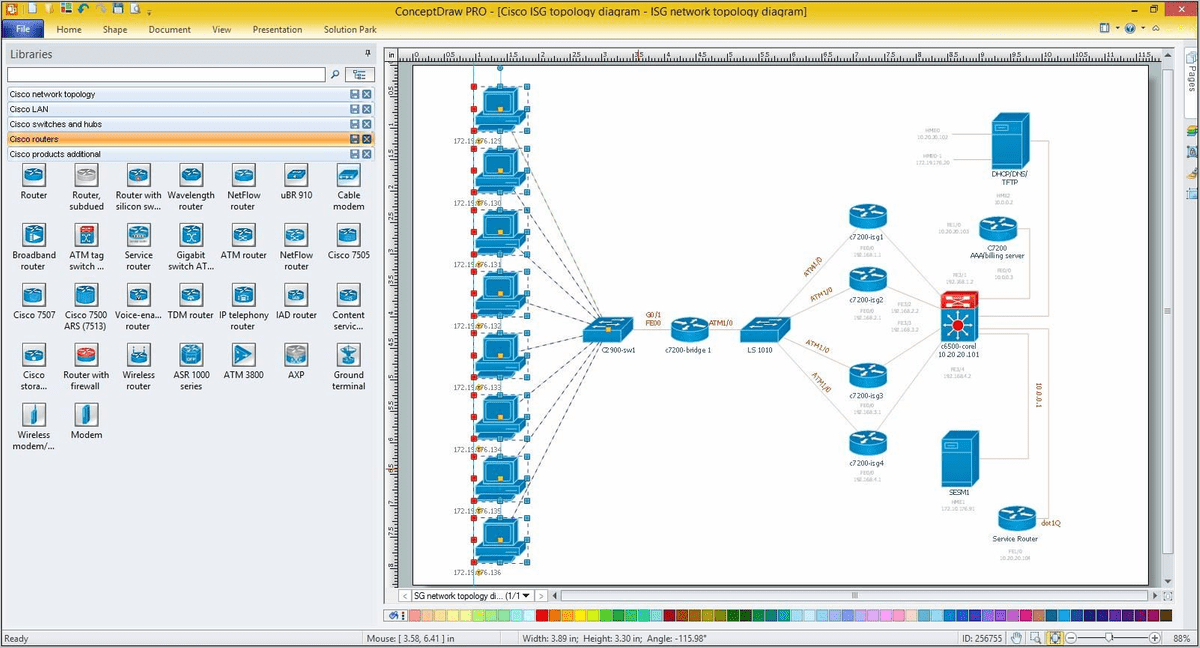Open the page selector dropdown near page tab
This screenshot has width=1200, height=648.
525,595
